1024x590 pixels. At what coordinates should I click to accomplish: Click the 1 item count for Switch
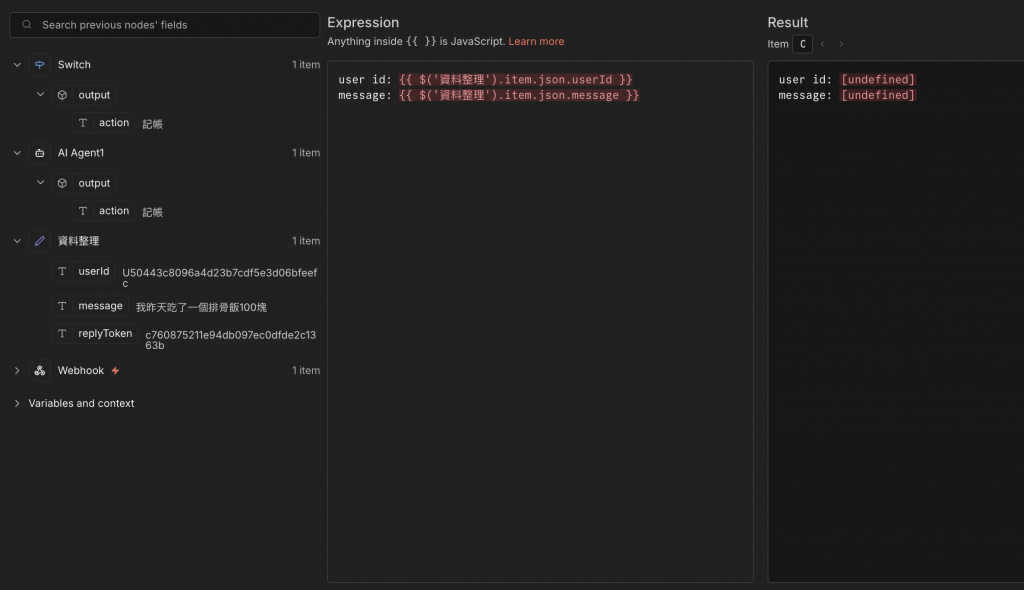[x=306, y=65]
